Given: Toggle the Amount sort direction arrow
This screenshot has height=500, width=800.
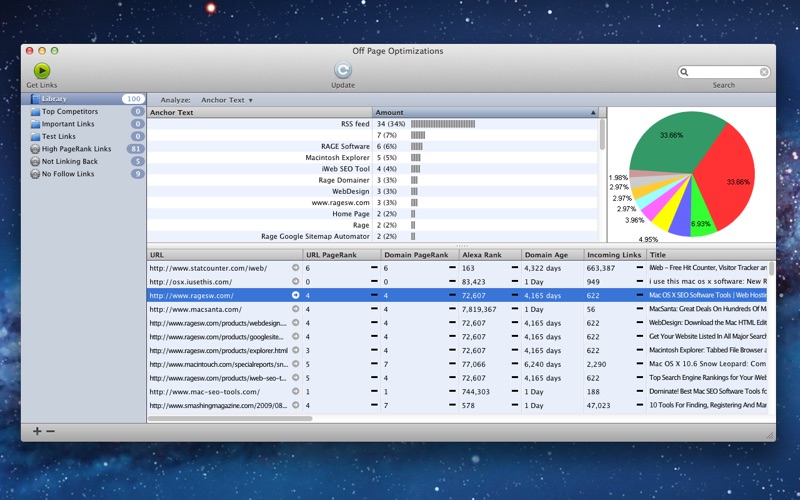Looking at the screenshot, I should [593, 112].
